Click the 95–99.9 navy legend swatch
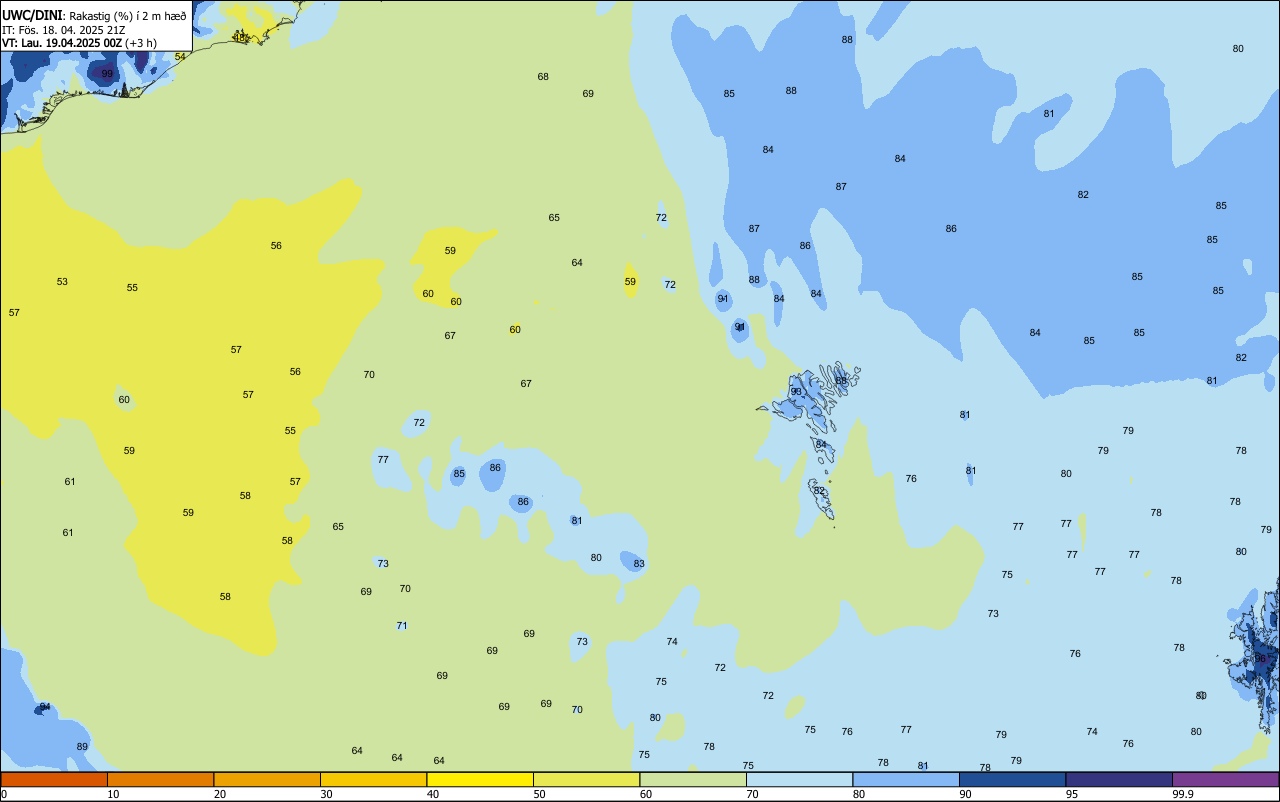This screenshot has height=802, width=1280. tap(1119, 779)
